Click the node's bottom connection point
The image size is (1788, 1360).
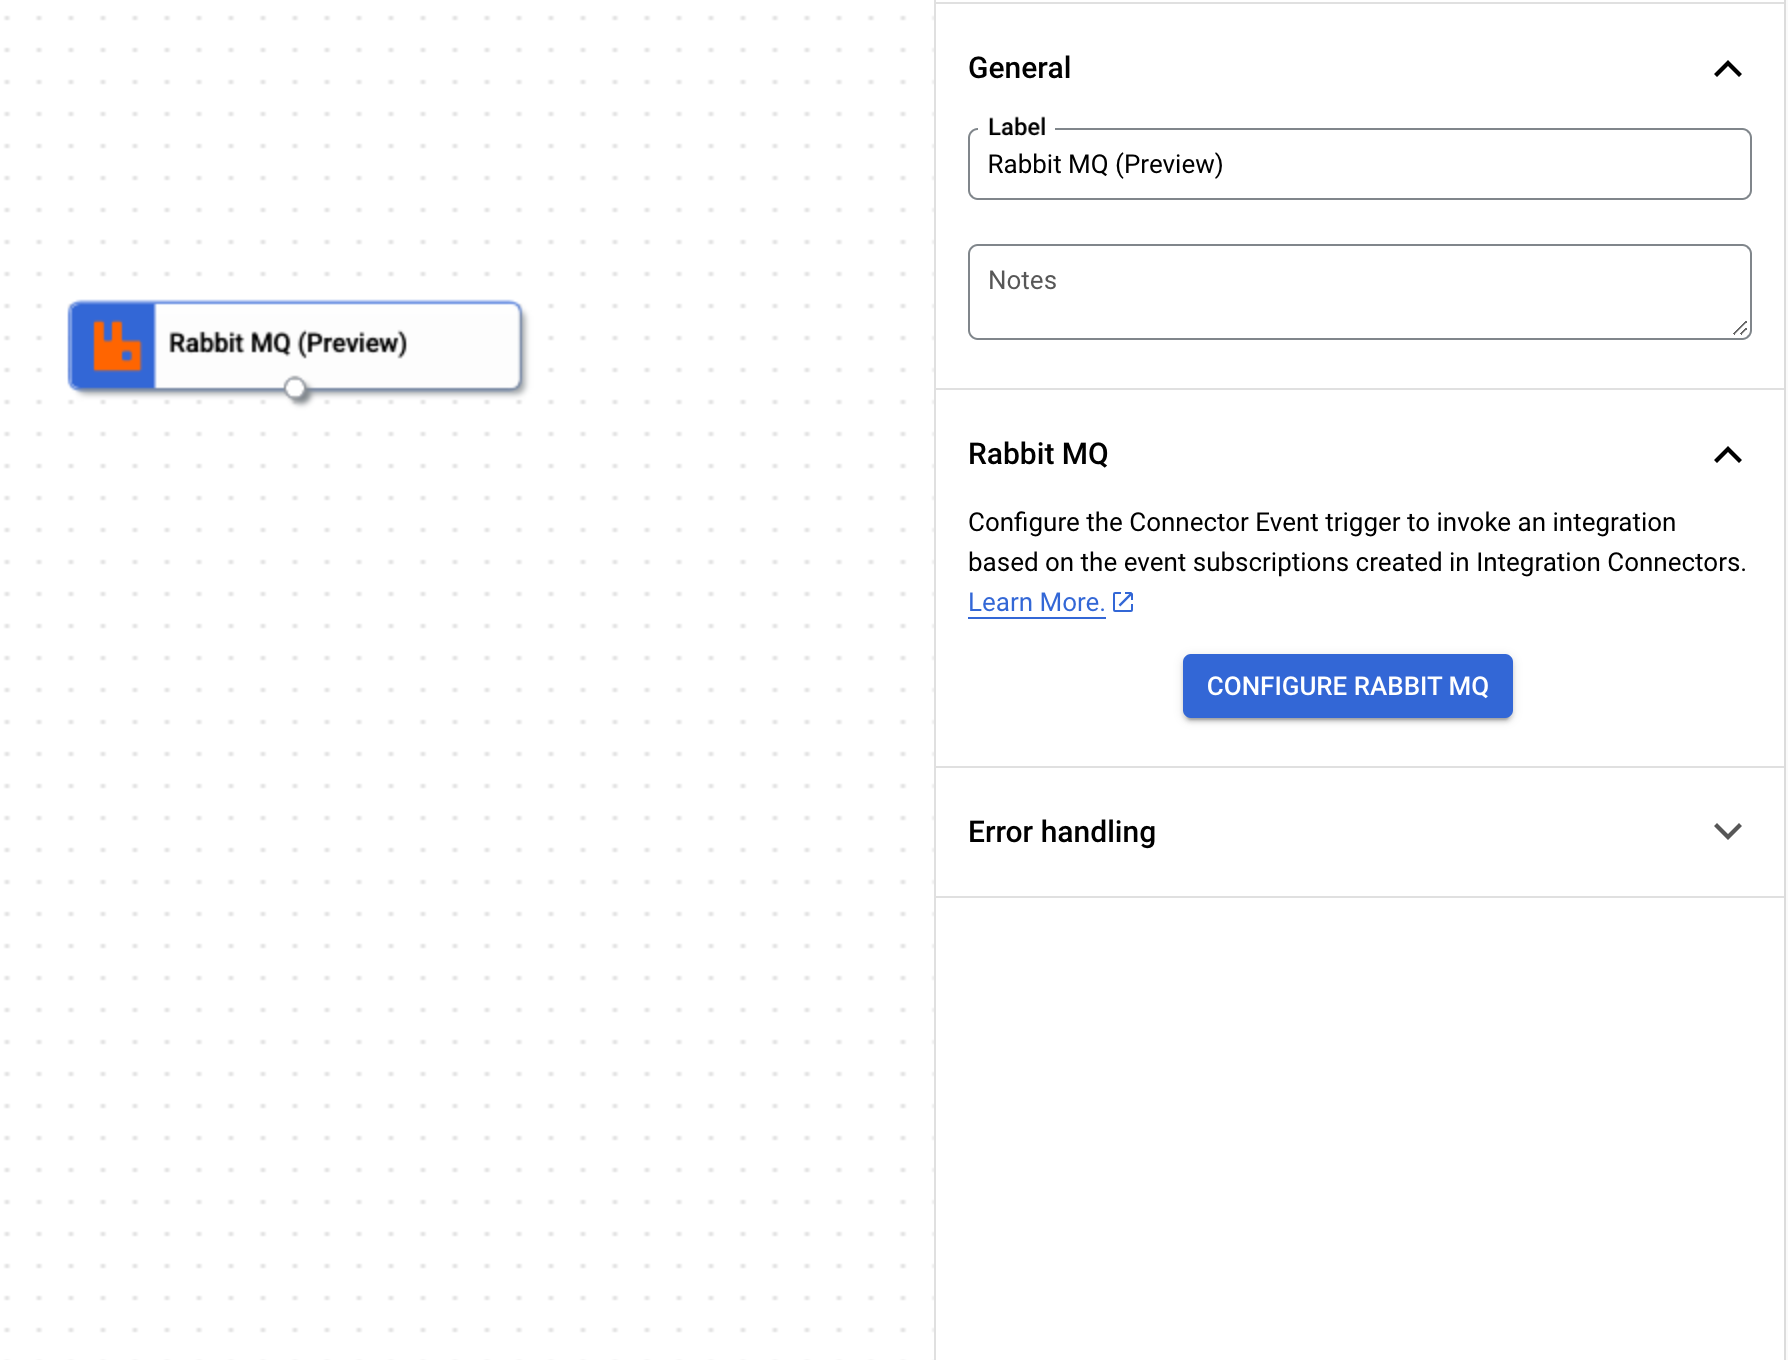[x=295, y=388]
